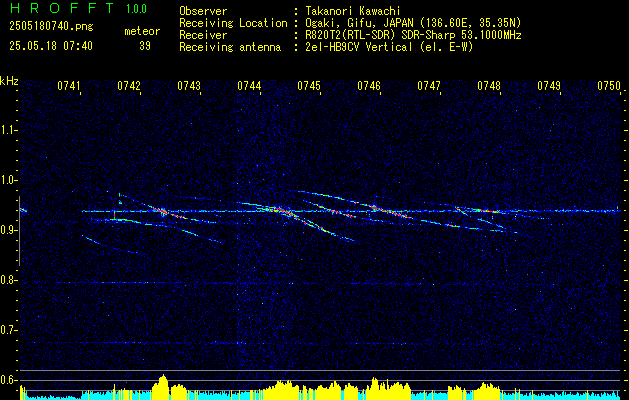Click the meteor count value 39
Viewport: 629px width, 400px height.
pyautogui.click(x=145, y=46)
